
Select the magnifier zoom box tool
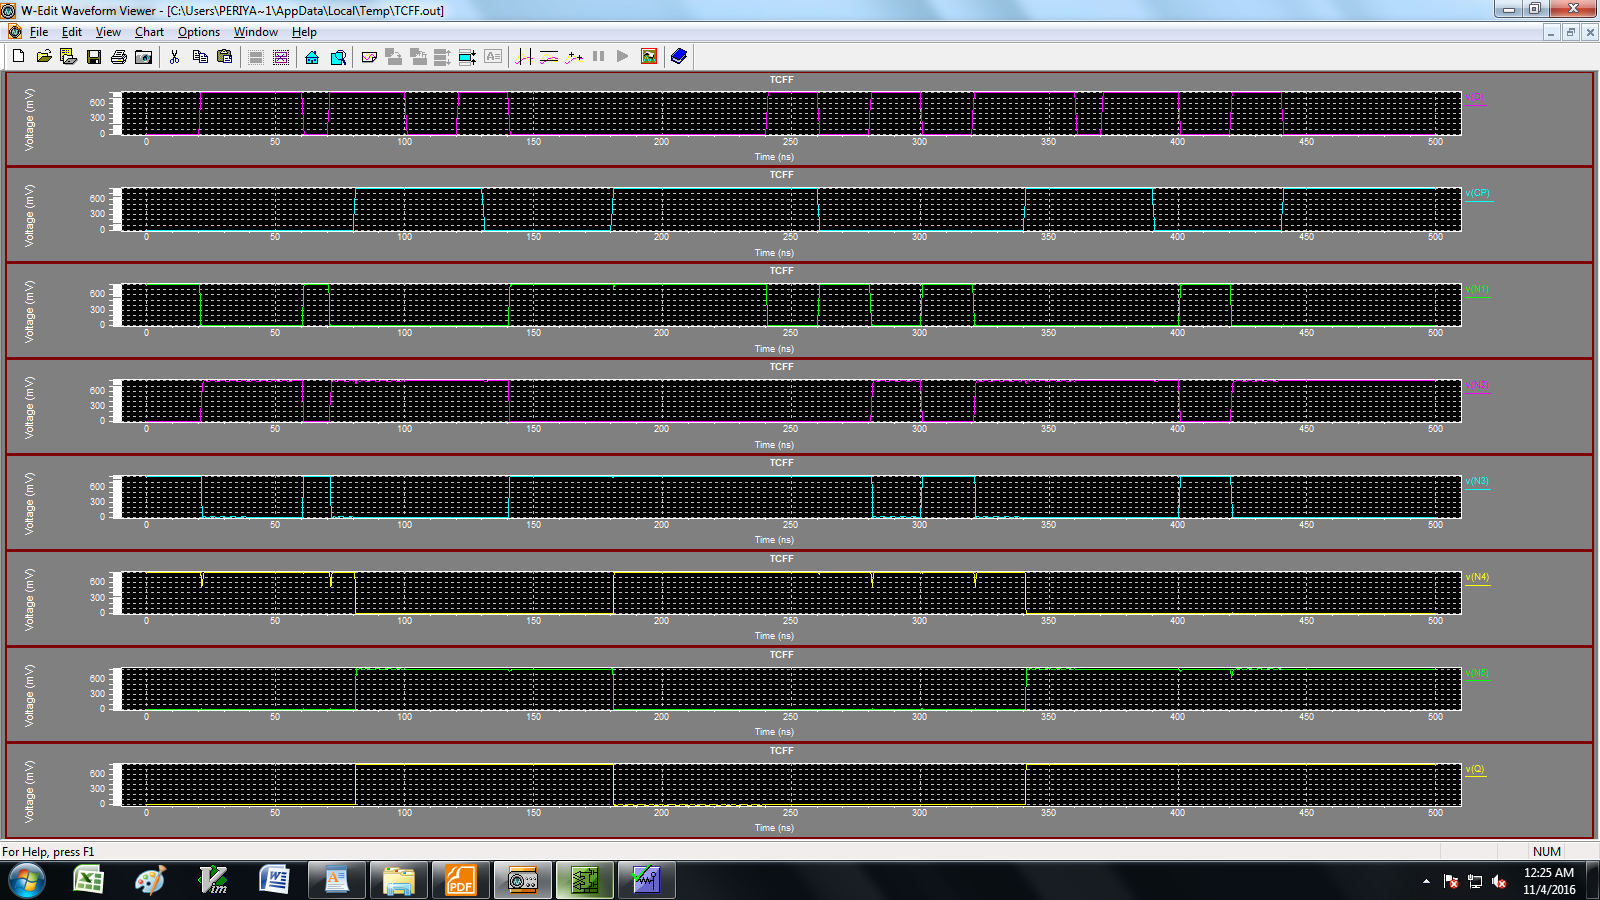tap(338, 57)
